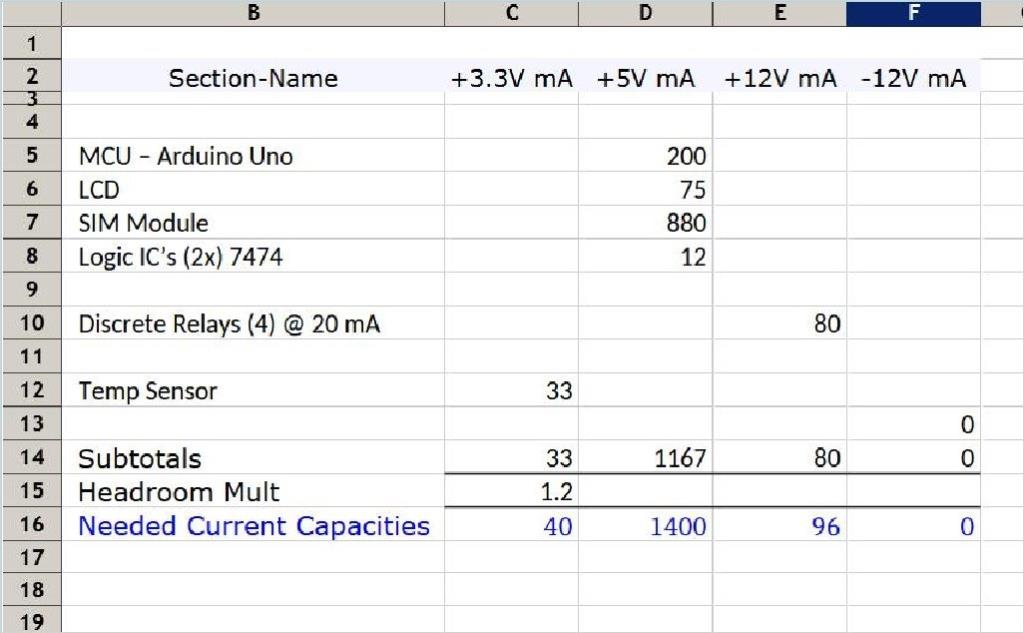Viewport: 1024px width, 633px height.
Task: Select the -12V mA header cell
Action: coord(913,79)
